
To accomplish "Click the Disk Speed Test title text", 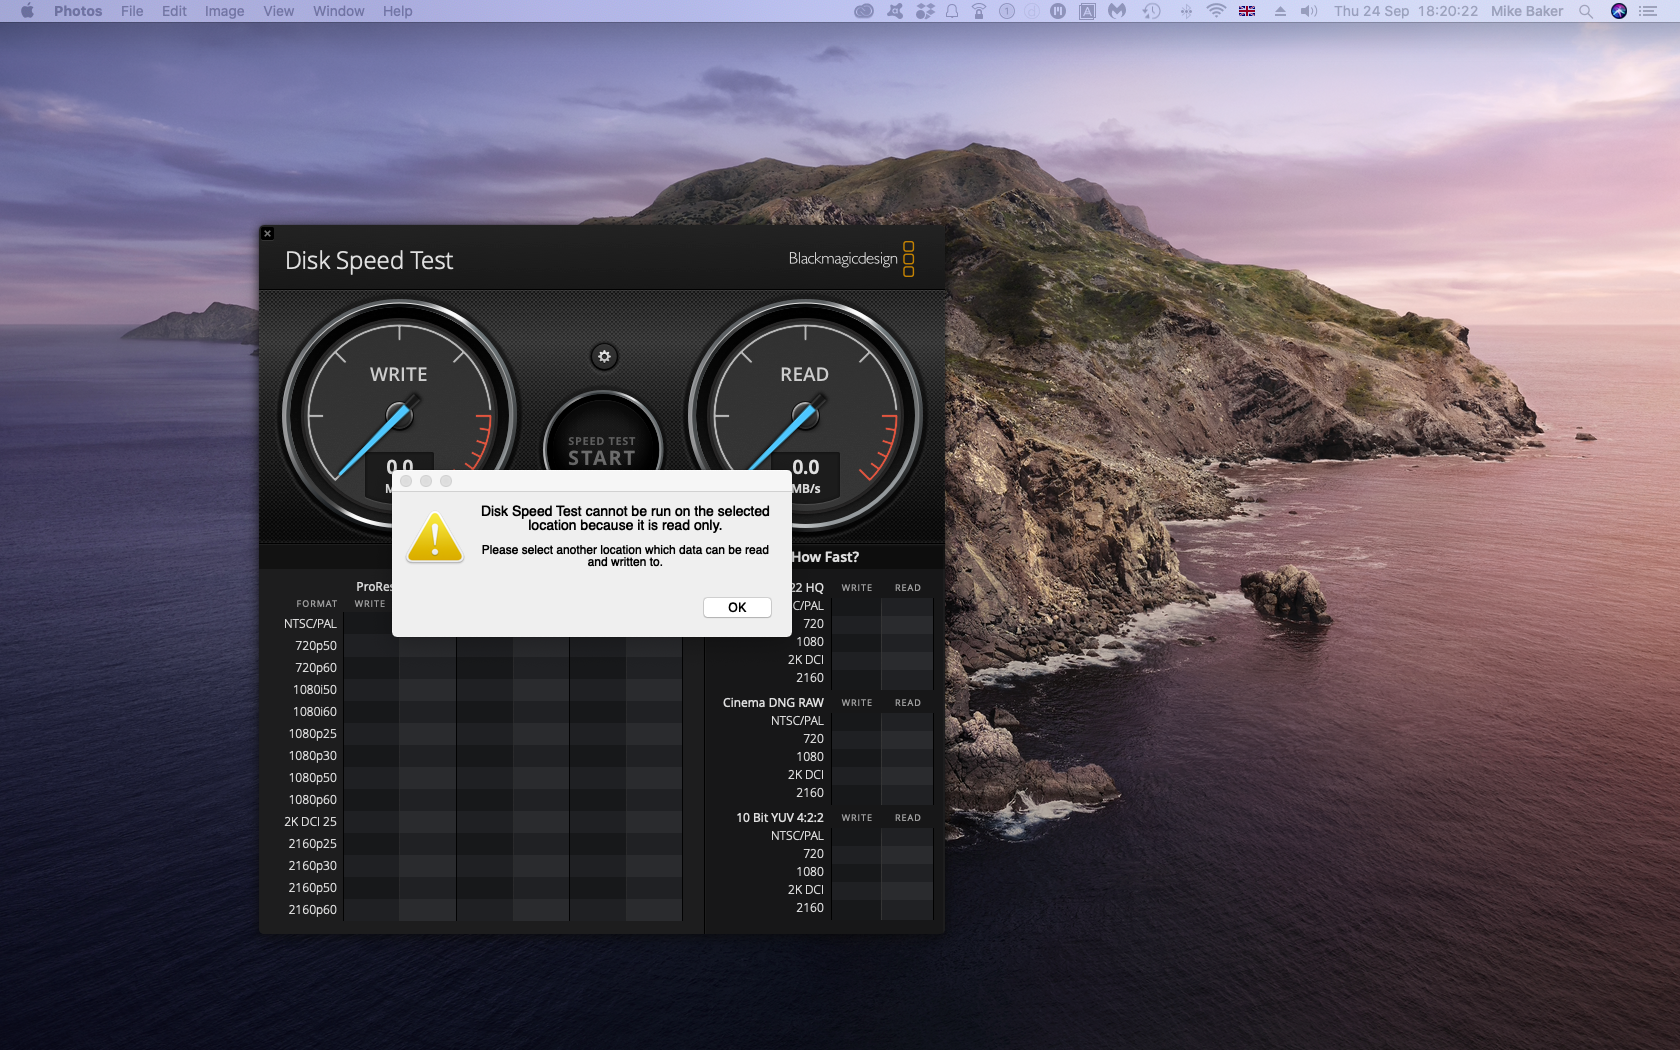I will [x=369, y=261].
